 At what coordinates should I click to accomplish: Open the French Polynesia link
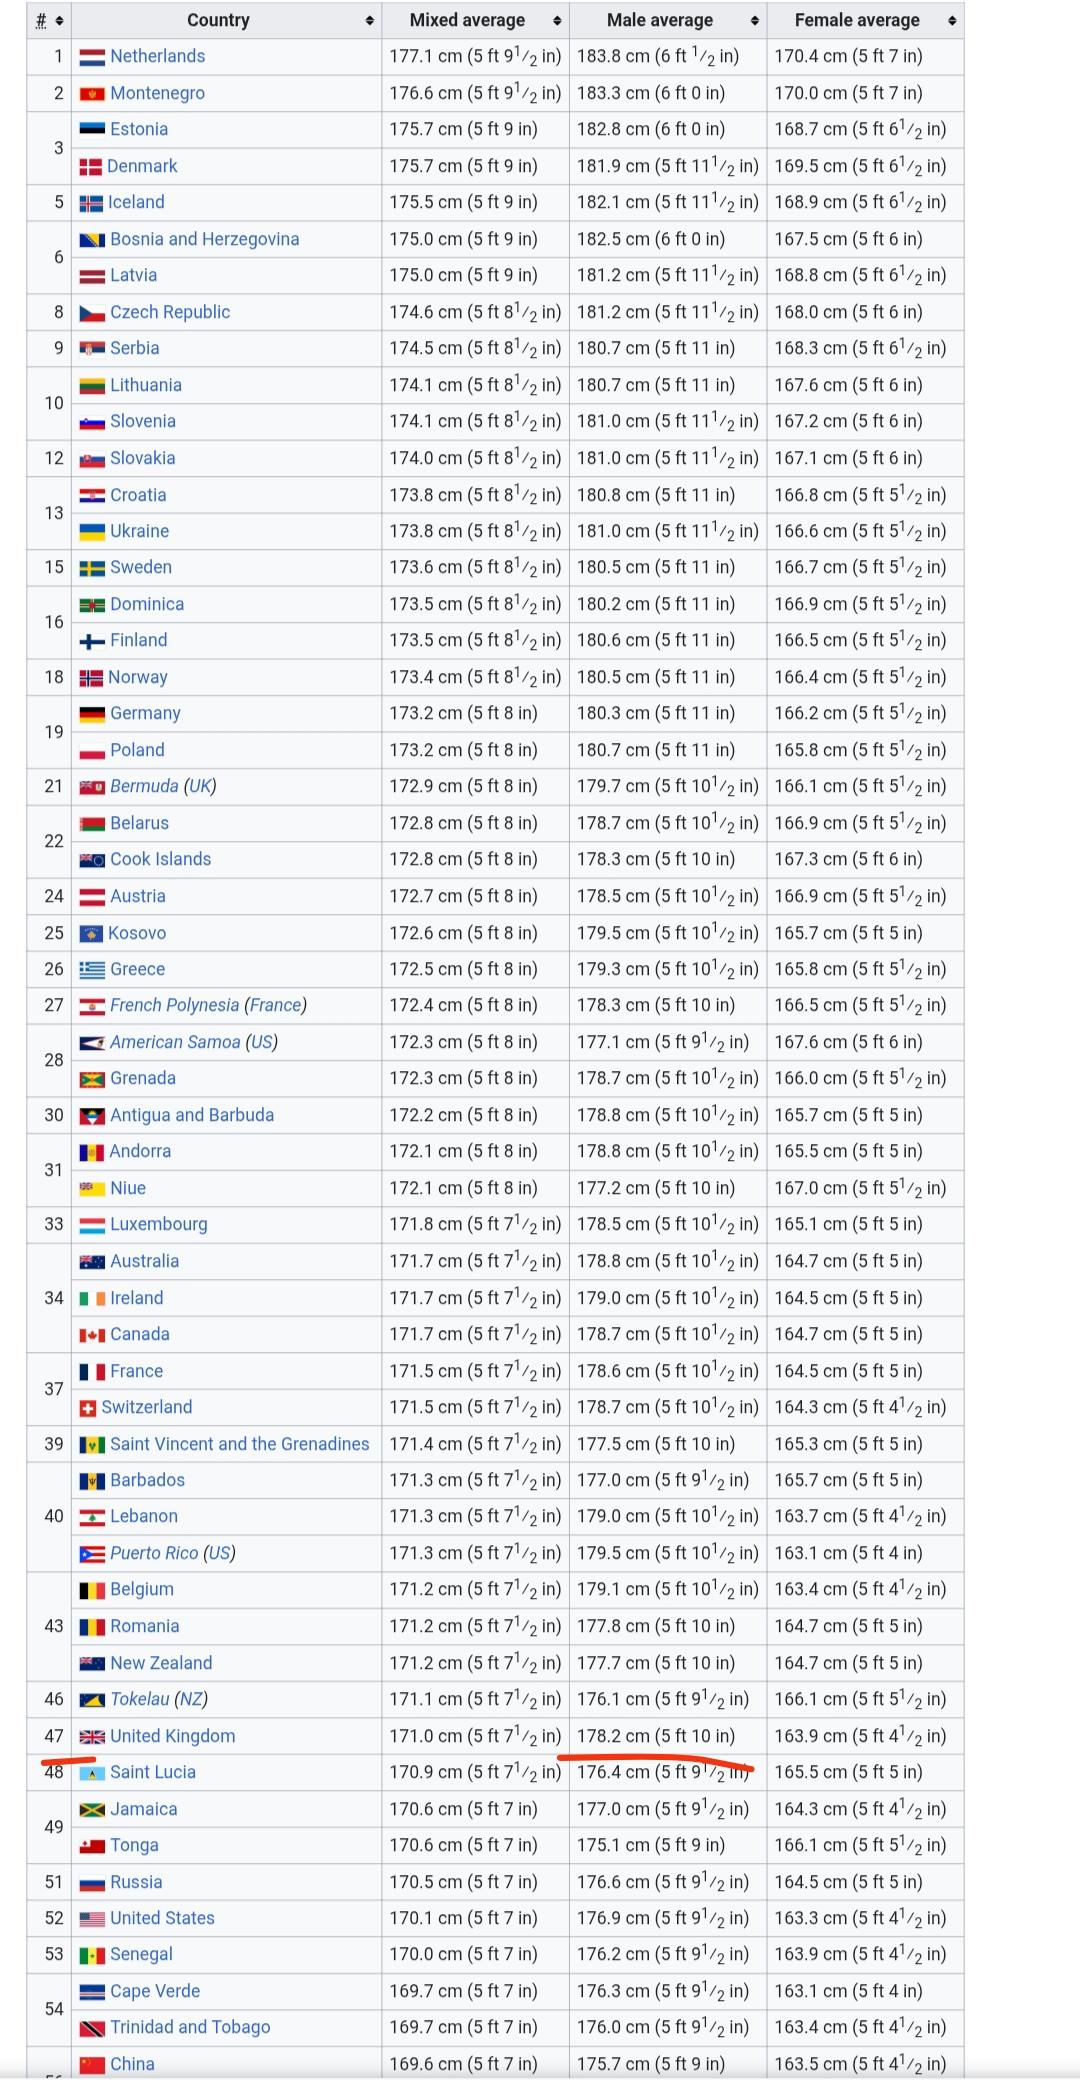[174, 1005]
